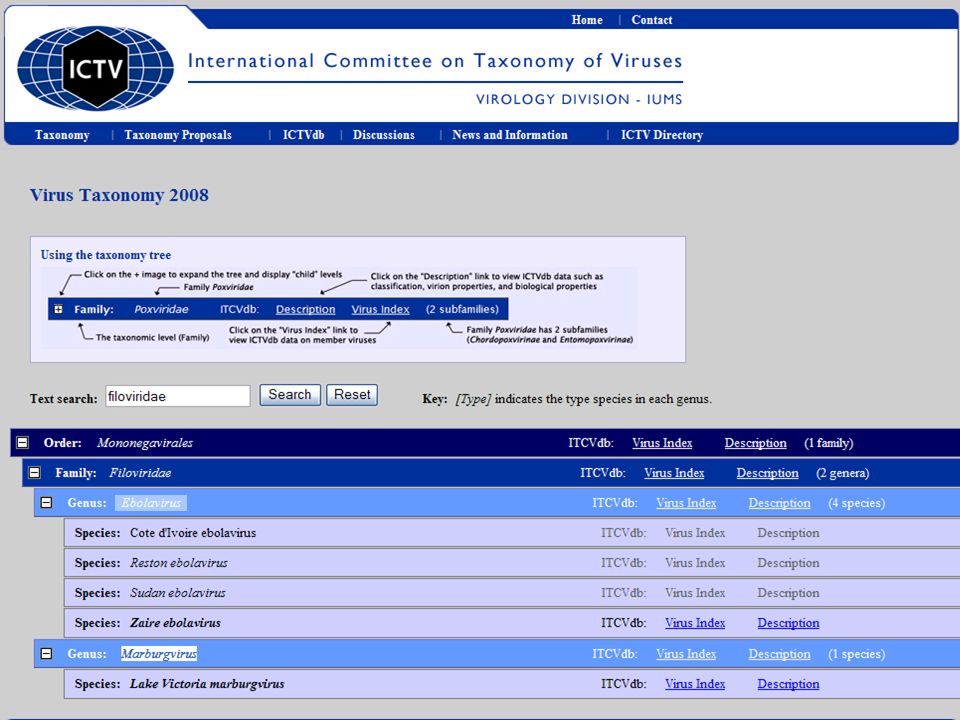
Task: Select the highlighted Marburgvirus genus name
Action: point(159,654)
